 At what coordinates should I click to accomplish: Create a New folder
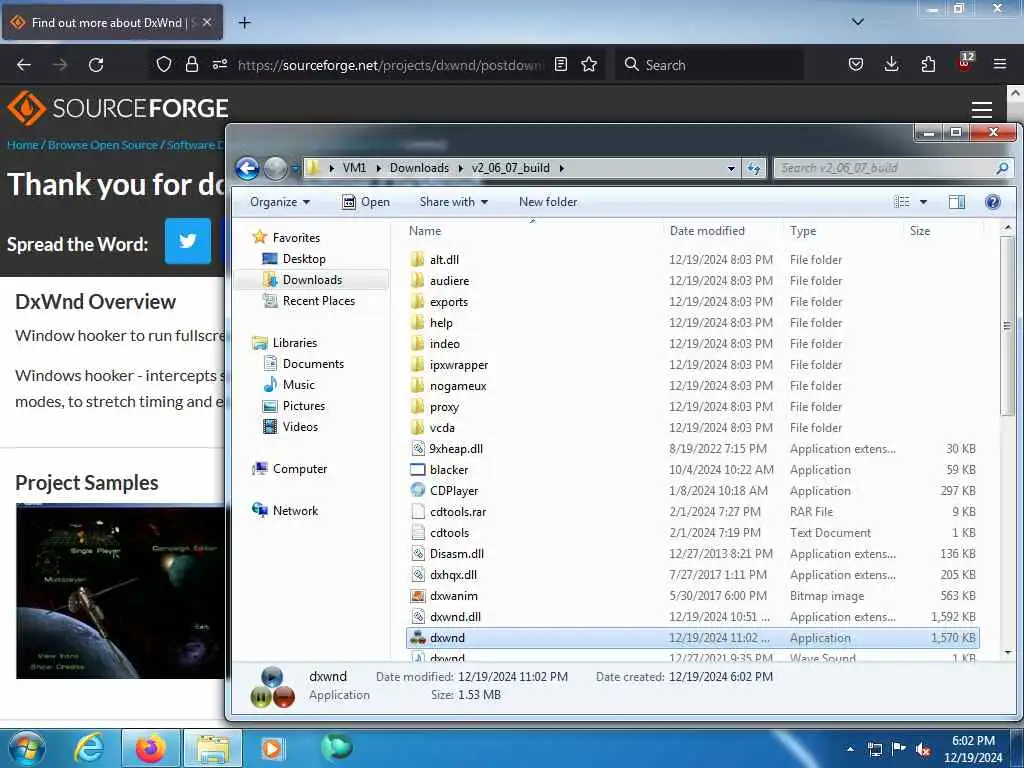548,202
